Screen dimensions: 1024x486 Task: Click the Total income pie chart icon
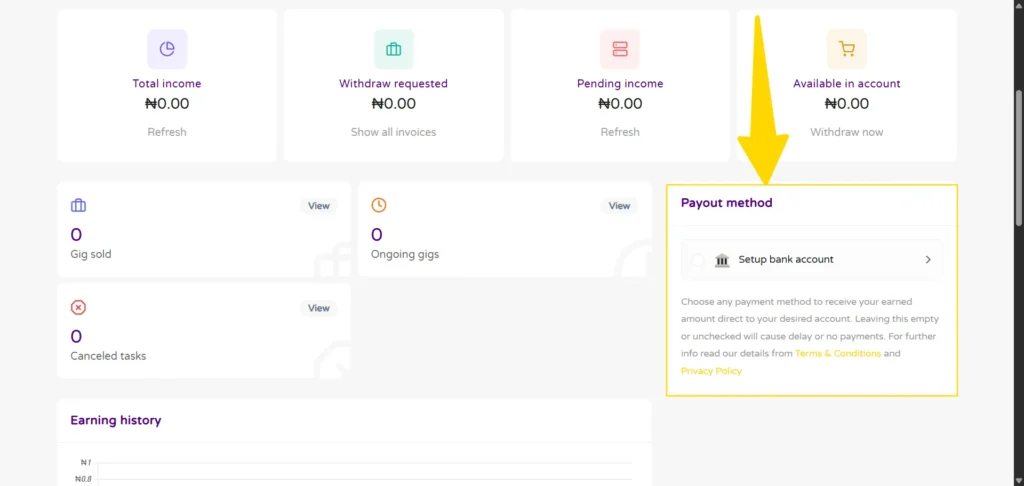click(x=167, y=48)
